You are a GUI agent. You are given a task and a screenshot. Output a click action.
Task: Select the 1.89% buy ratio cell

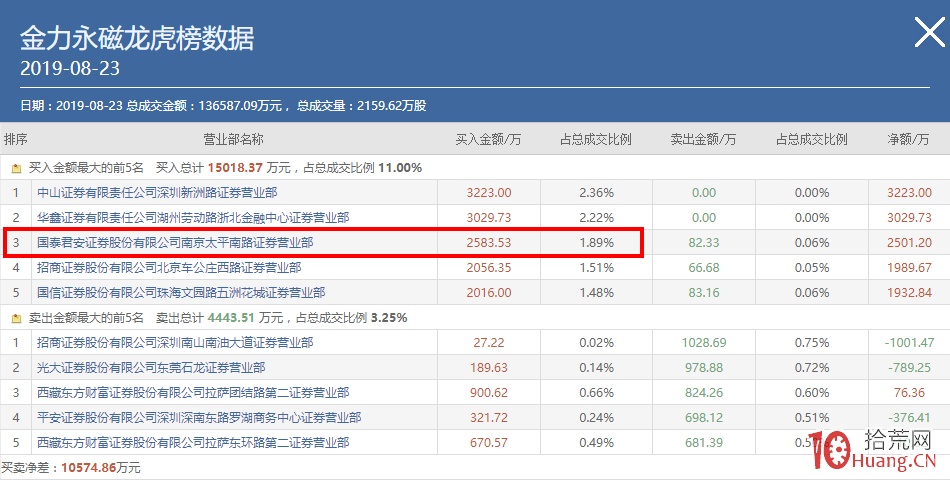[597, 242]
